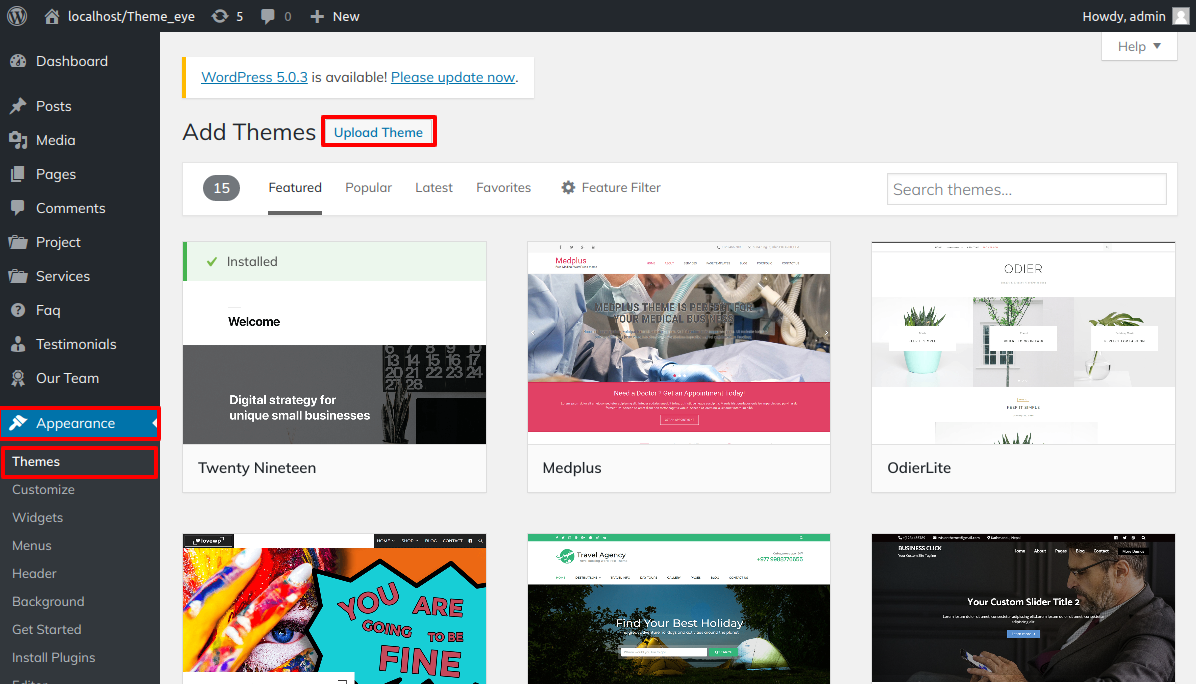This screenshot has width=1196, height=684.
Task: Click the Testimonials person icon
Action: click(x=18, y=344)
